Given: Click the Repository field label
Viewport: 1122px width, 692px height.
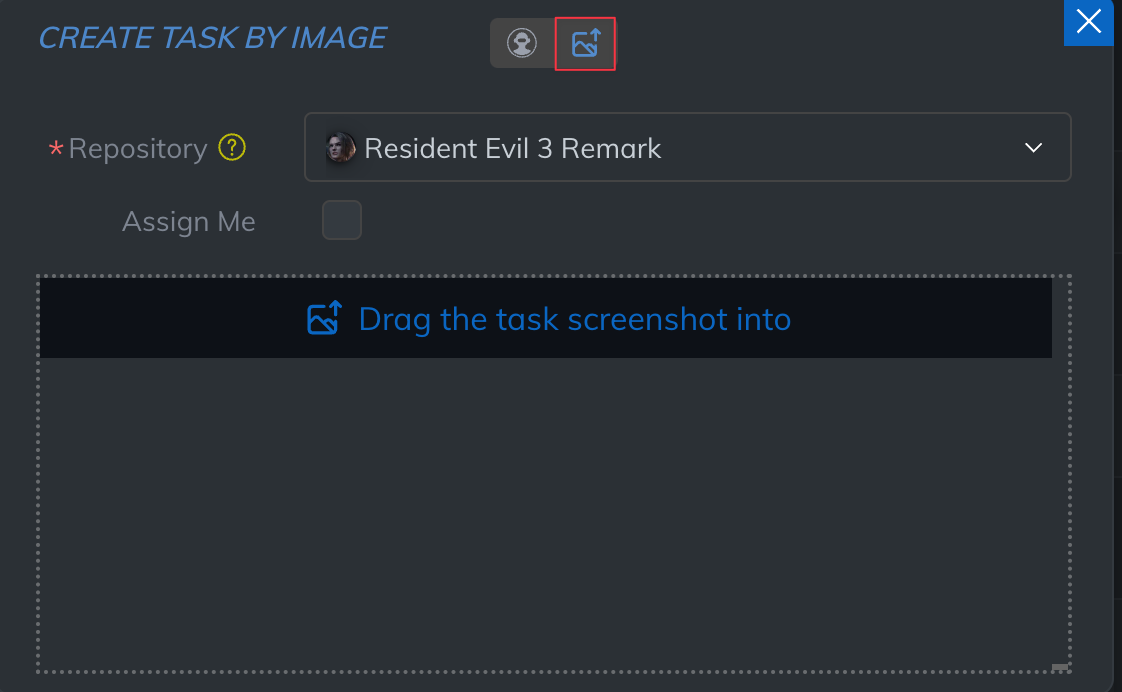Looking at the screenshot, I should click(138, 149).
